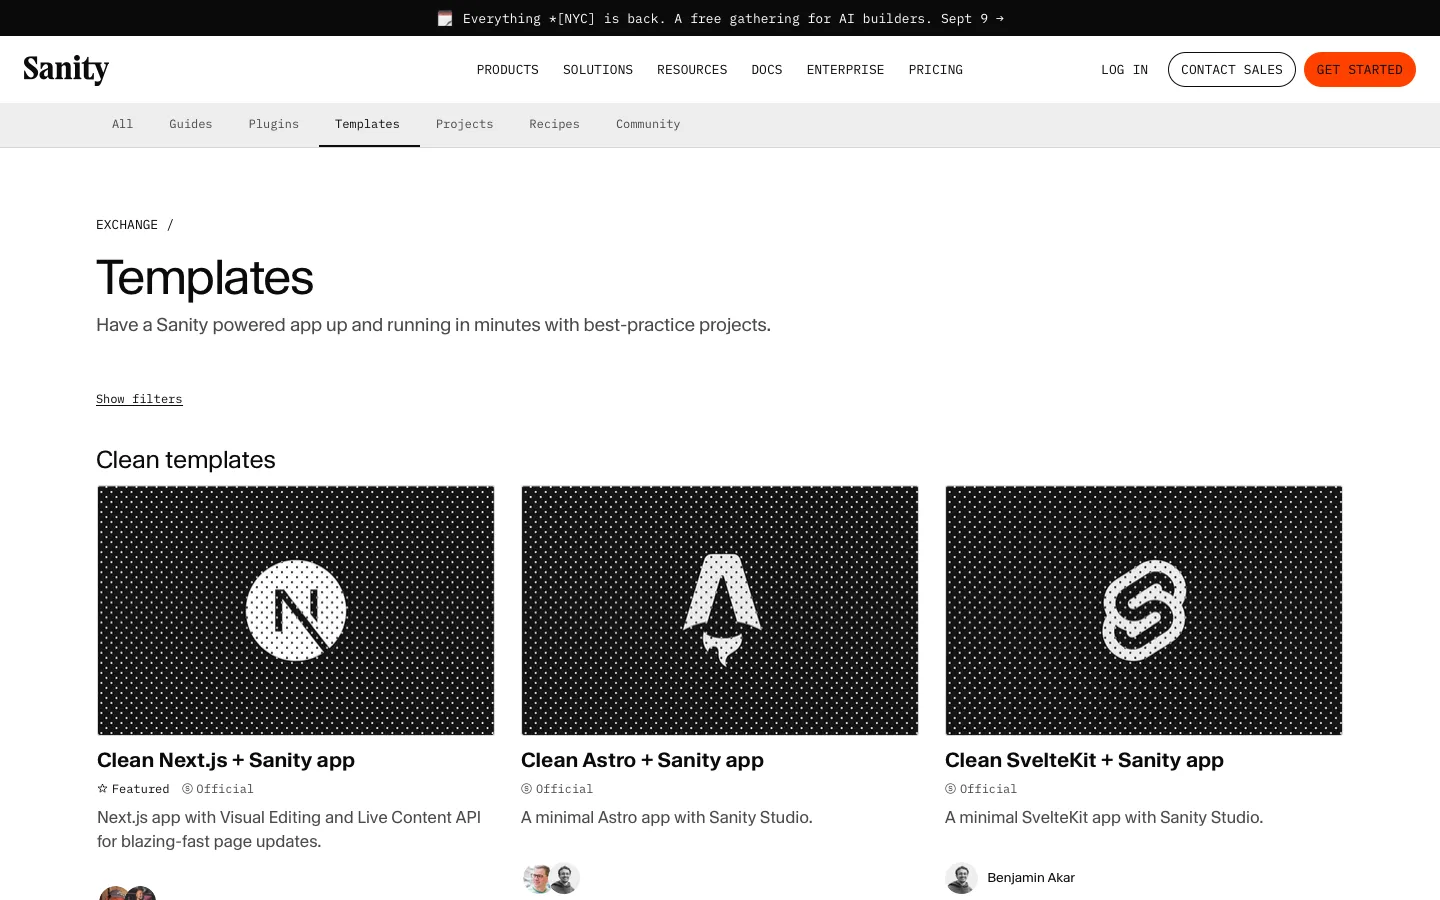Click the Get Started button

point(1360,70)
